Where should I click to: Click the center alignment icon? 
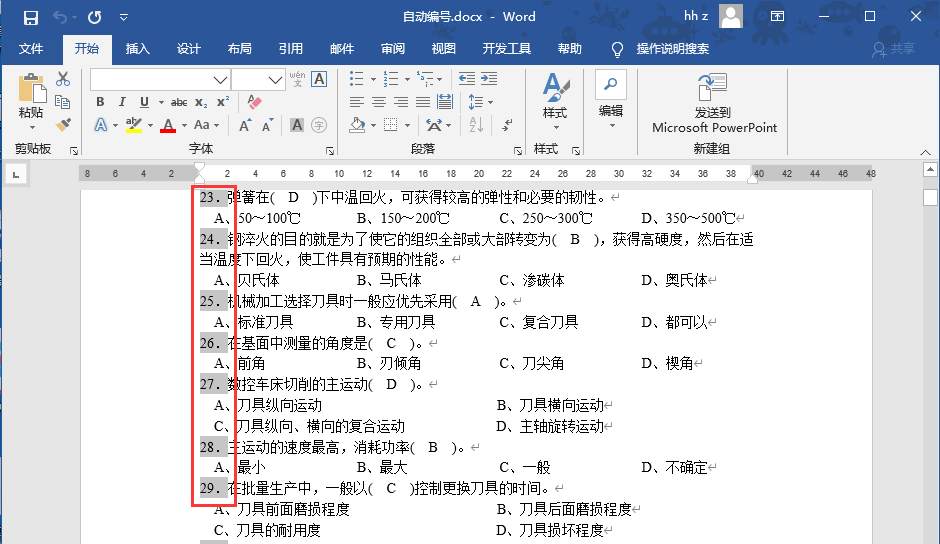point(379,102)
